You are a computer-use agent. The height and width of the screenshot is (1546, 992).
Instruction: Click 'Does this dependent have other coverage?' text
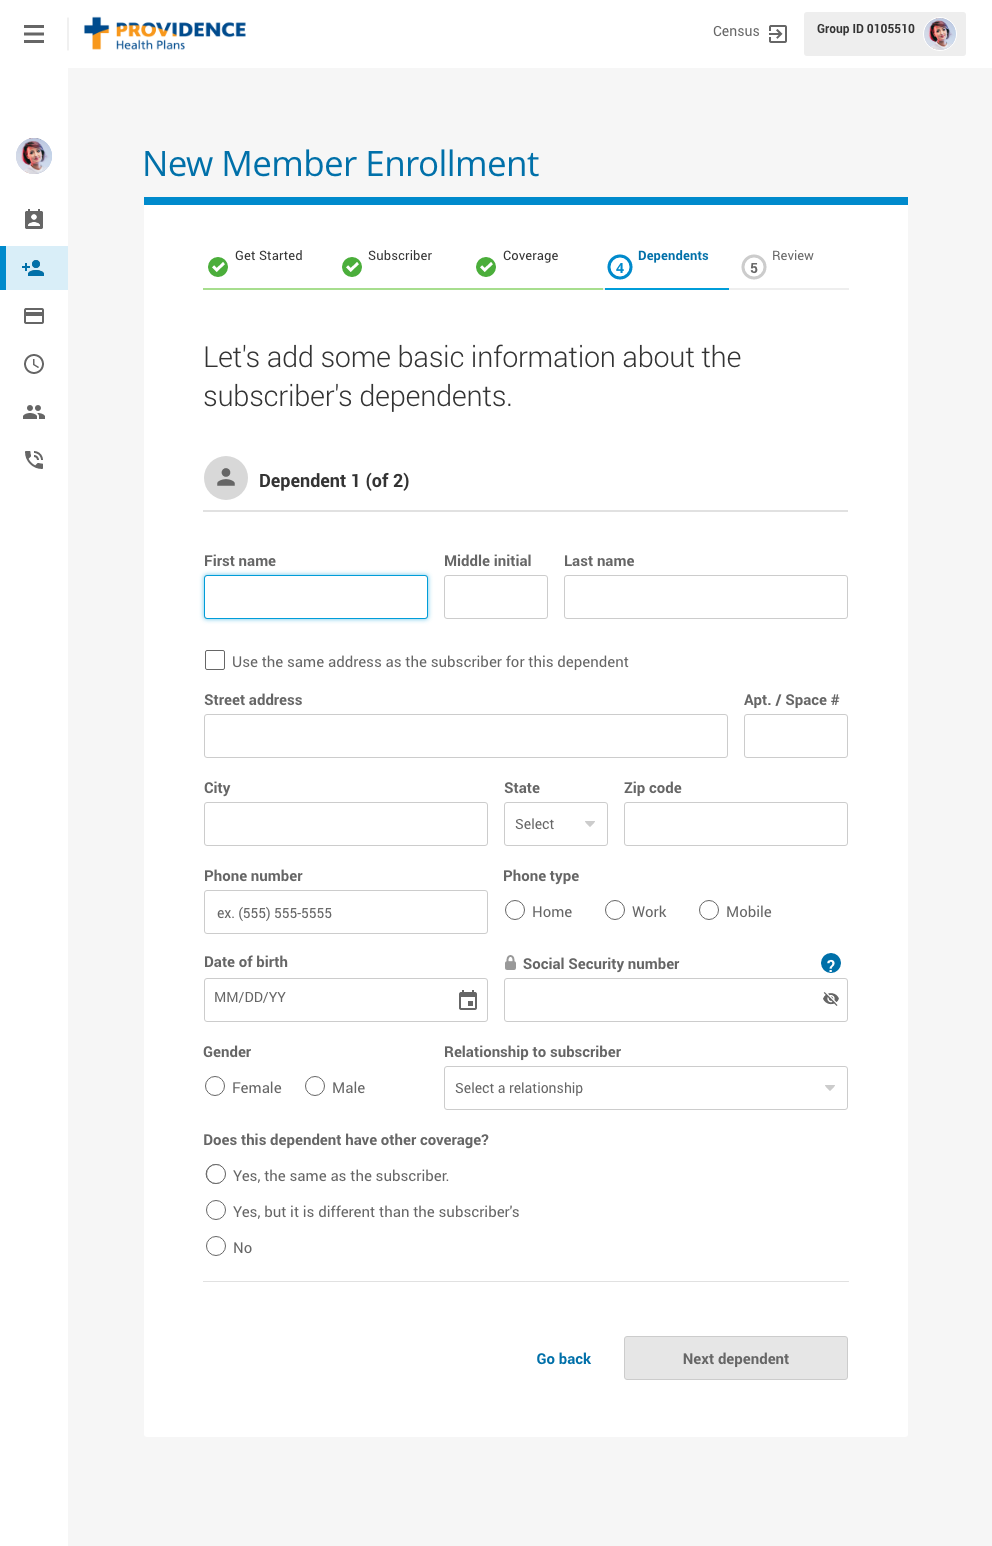point(346,1140)
